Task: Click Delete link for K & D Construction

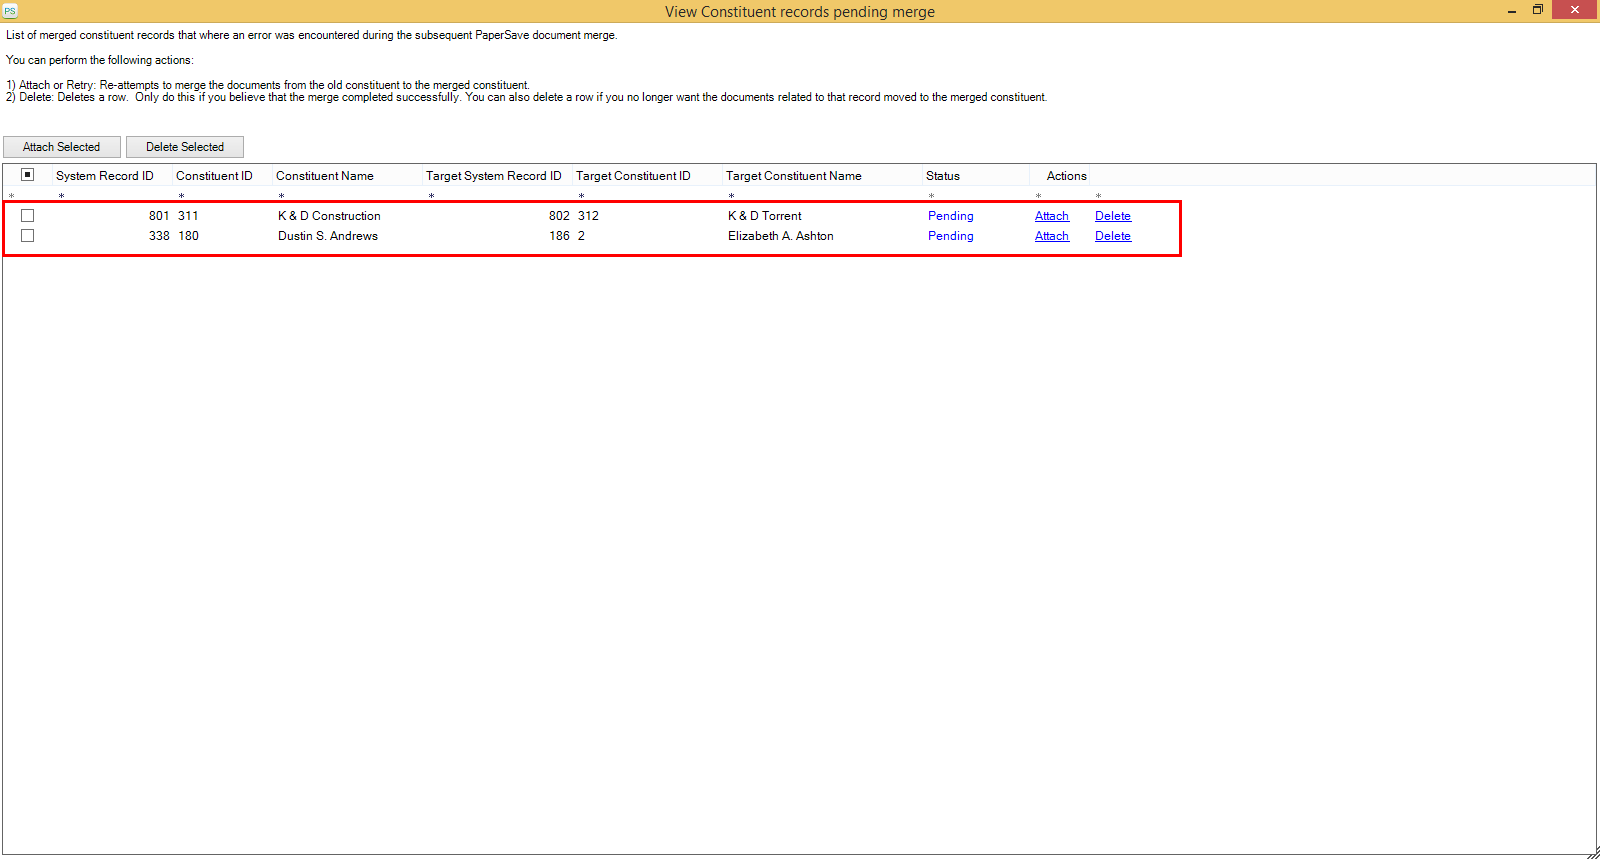Action: pyautogui.click(x=1112, y=216)
